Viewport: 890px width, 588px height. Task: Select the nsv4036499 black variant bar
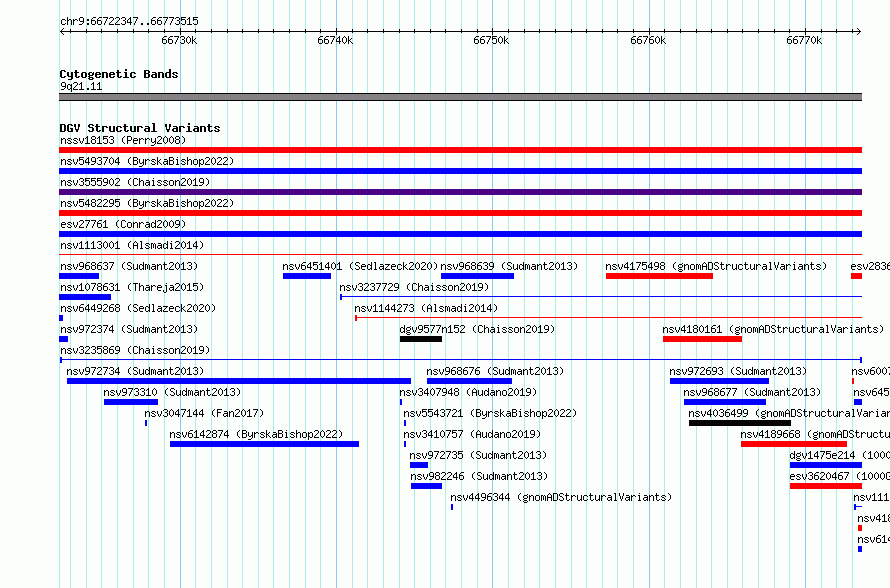[x=740, y=423]
